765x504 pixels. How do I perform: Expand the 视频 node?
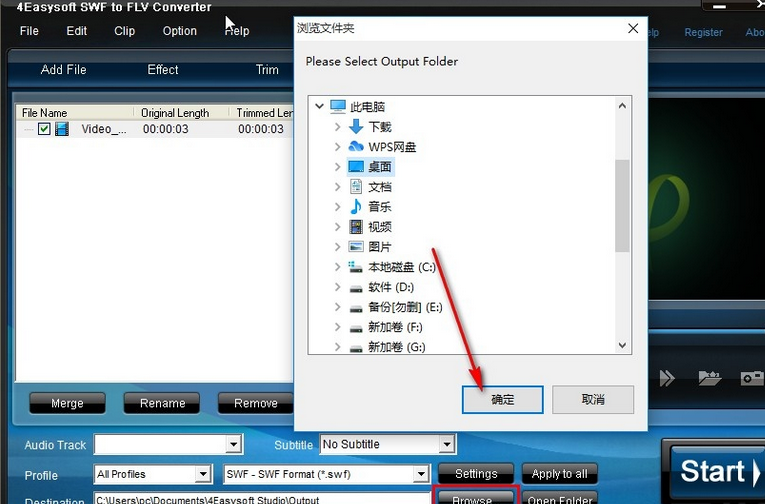pyautogui.click(x=338, y=226)
